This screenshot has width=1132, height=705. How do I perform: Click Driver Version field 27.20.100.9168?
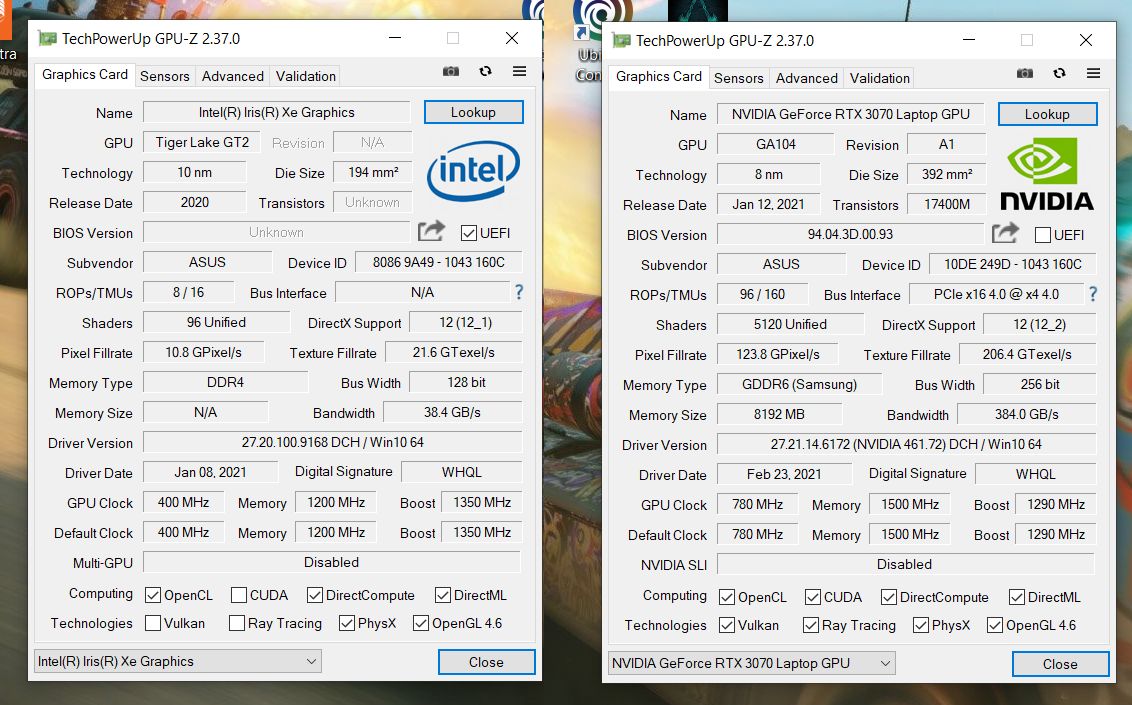pyautogui.click(x=333, y=442)
